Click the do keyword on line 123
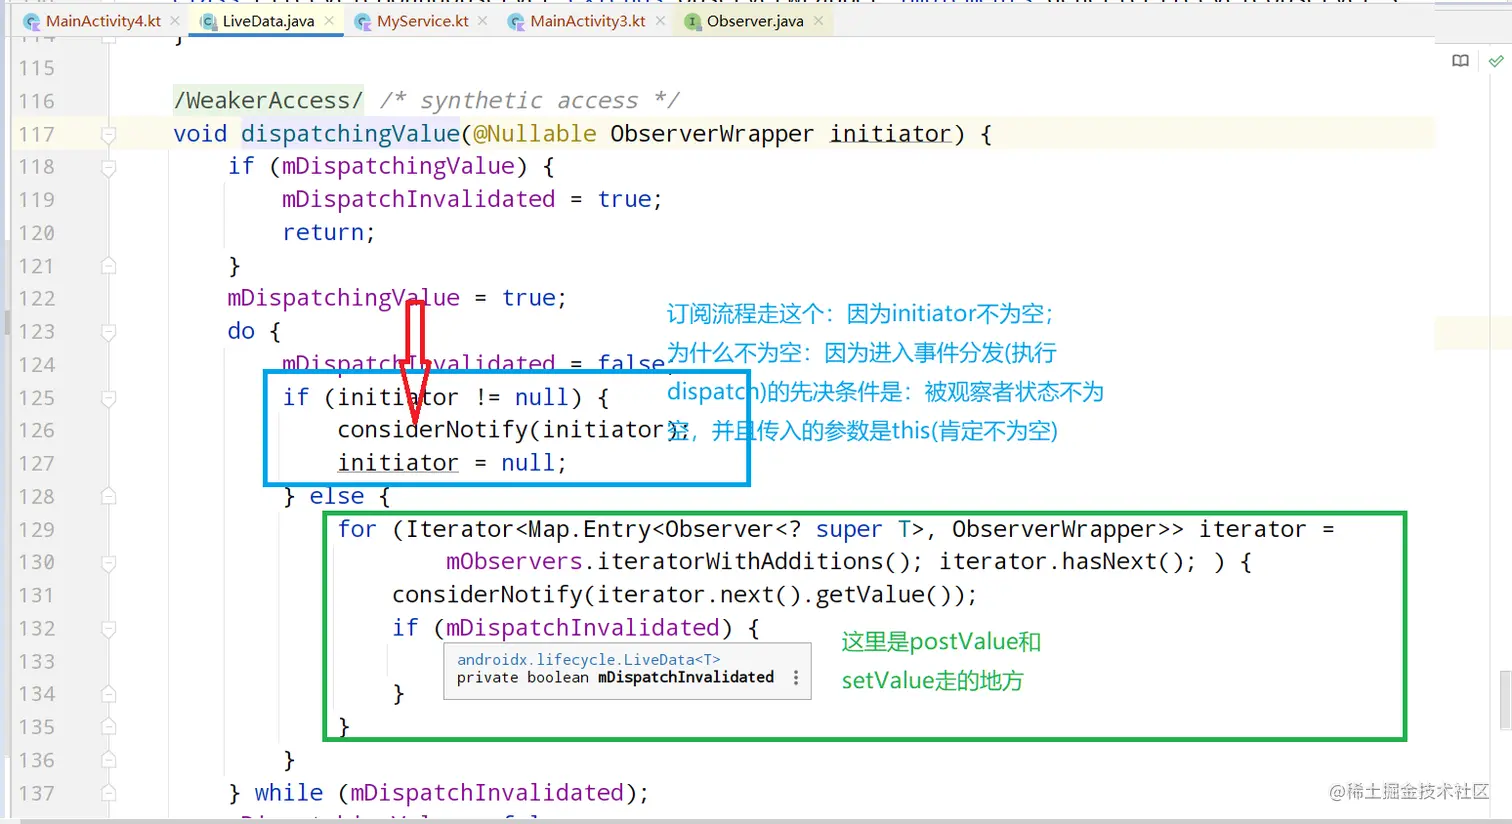Image resolution: width=1512 pixels, height=824 pixels. pyautogui.click(x=241, y=332)
